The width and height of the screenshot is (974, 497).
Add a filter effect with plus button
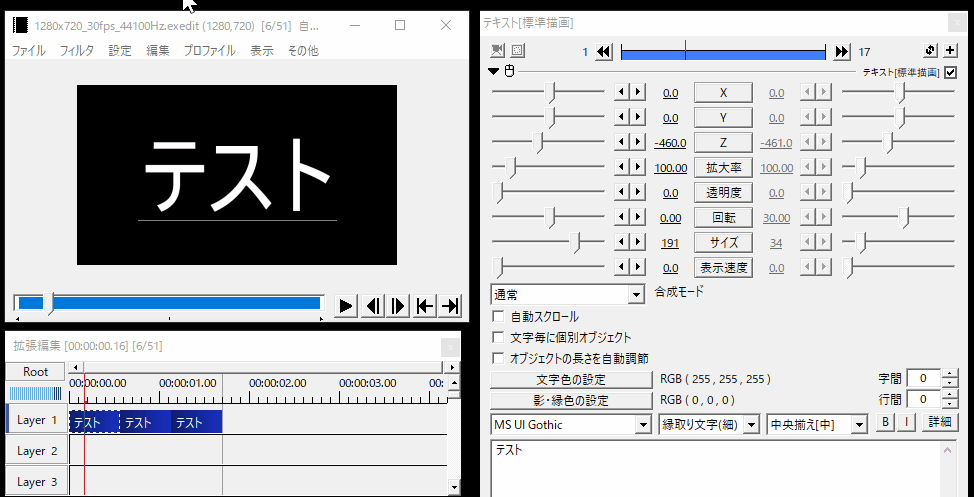[950, 51]
